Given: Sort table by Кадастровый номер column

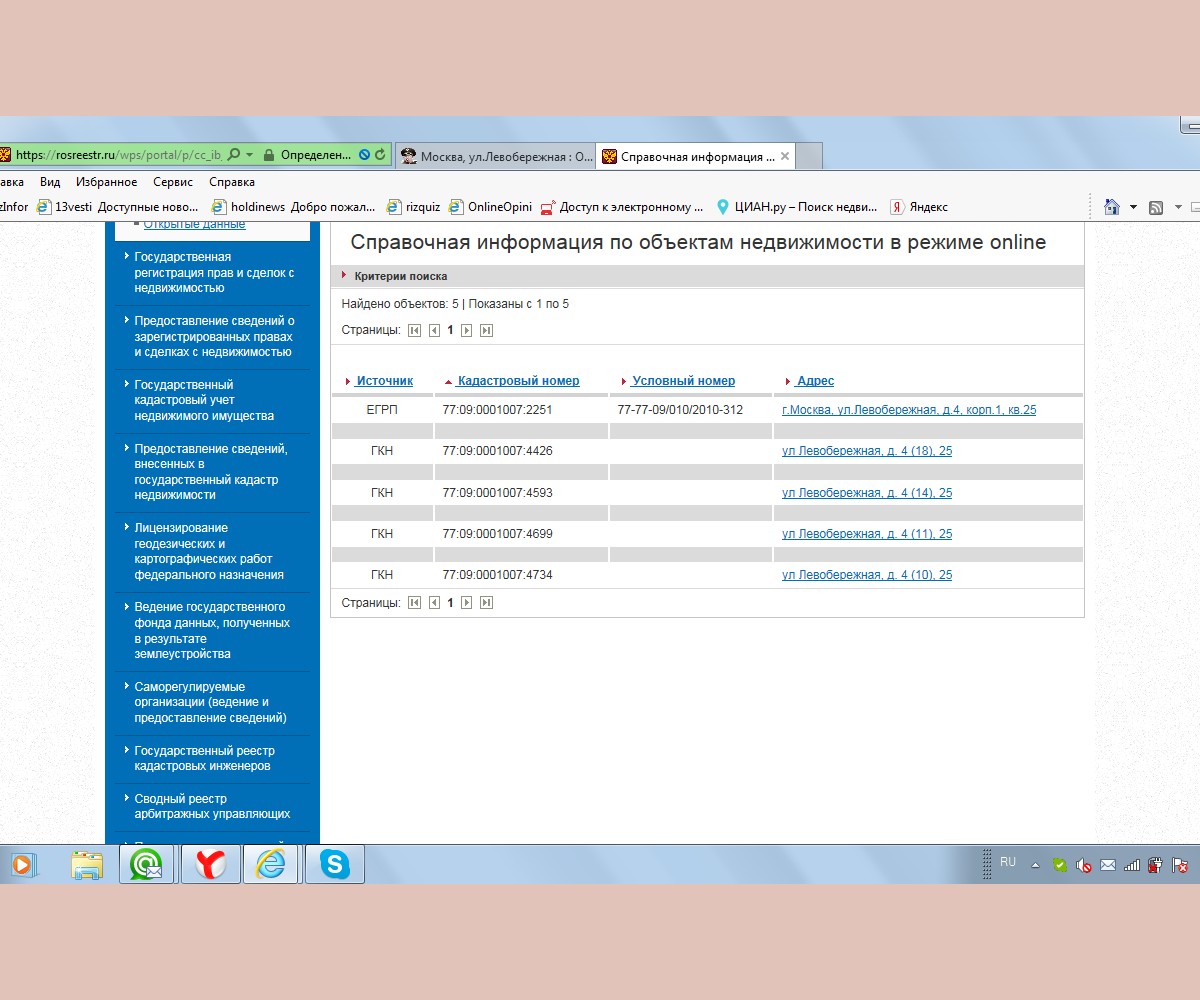Looking at the screenshot, I should (517, 381).
